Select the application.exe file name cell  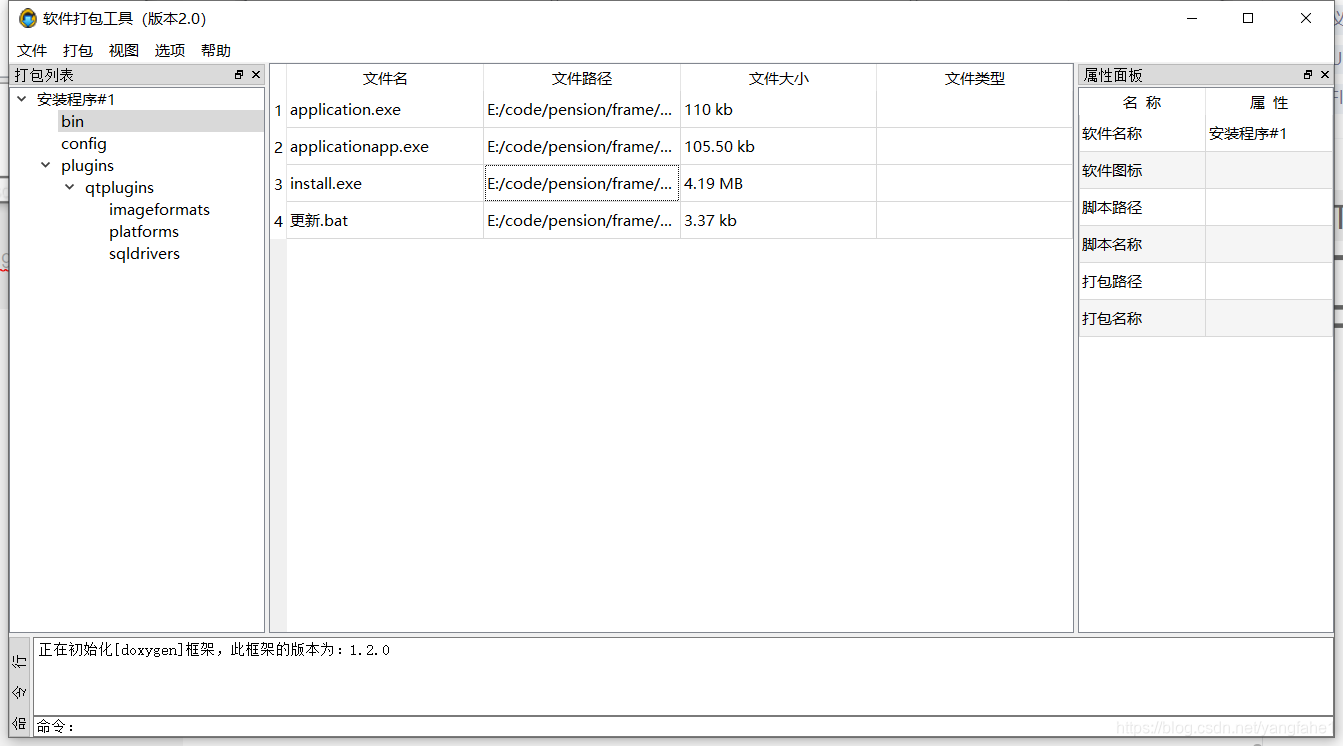click(x=385, y=110)
